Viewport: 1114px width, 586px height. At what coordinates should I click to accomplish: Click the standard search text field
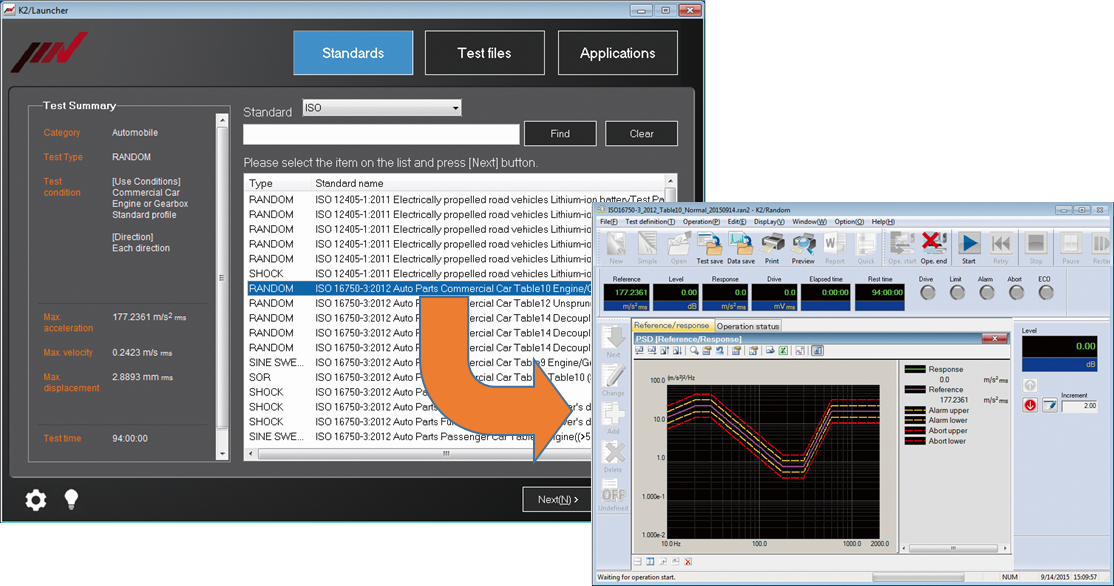(x=381, y=134)
